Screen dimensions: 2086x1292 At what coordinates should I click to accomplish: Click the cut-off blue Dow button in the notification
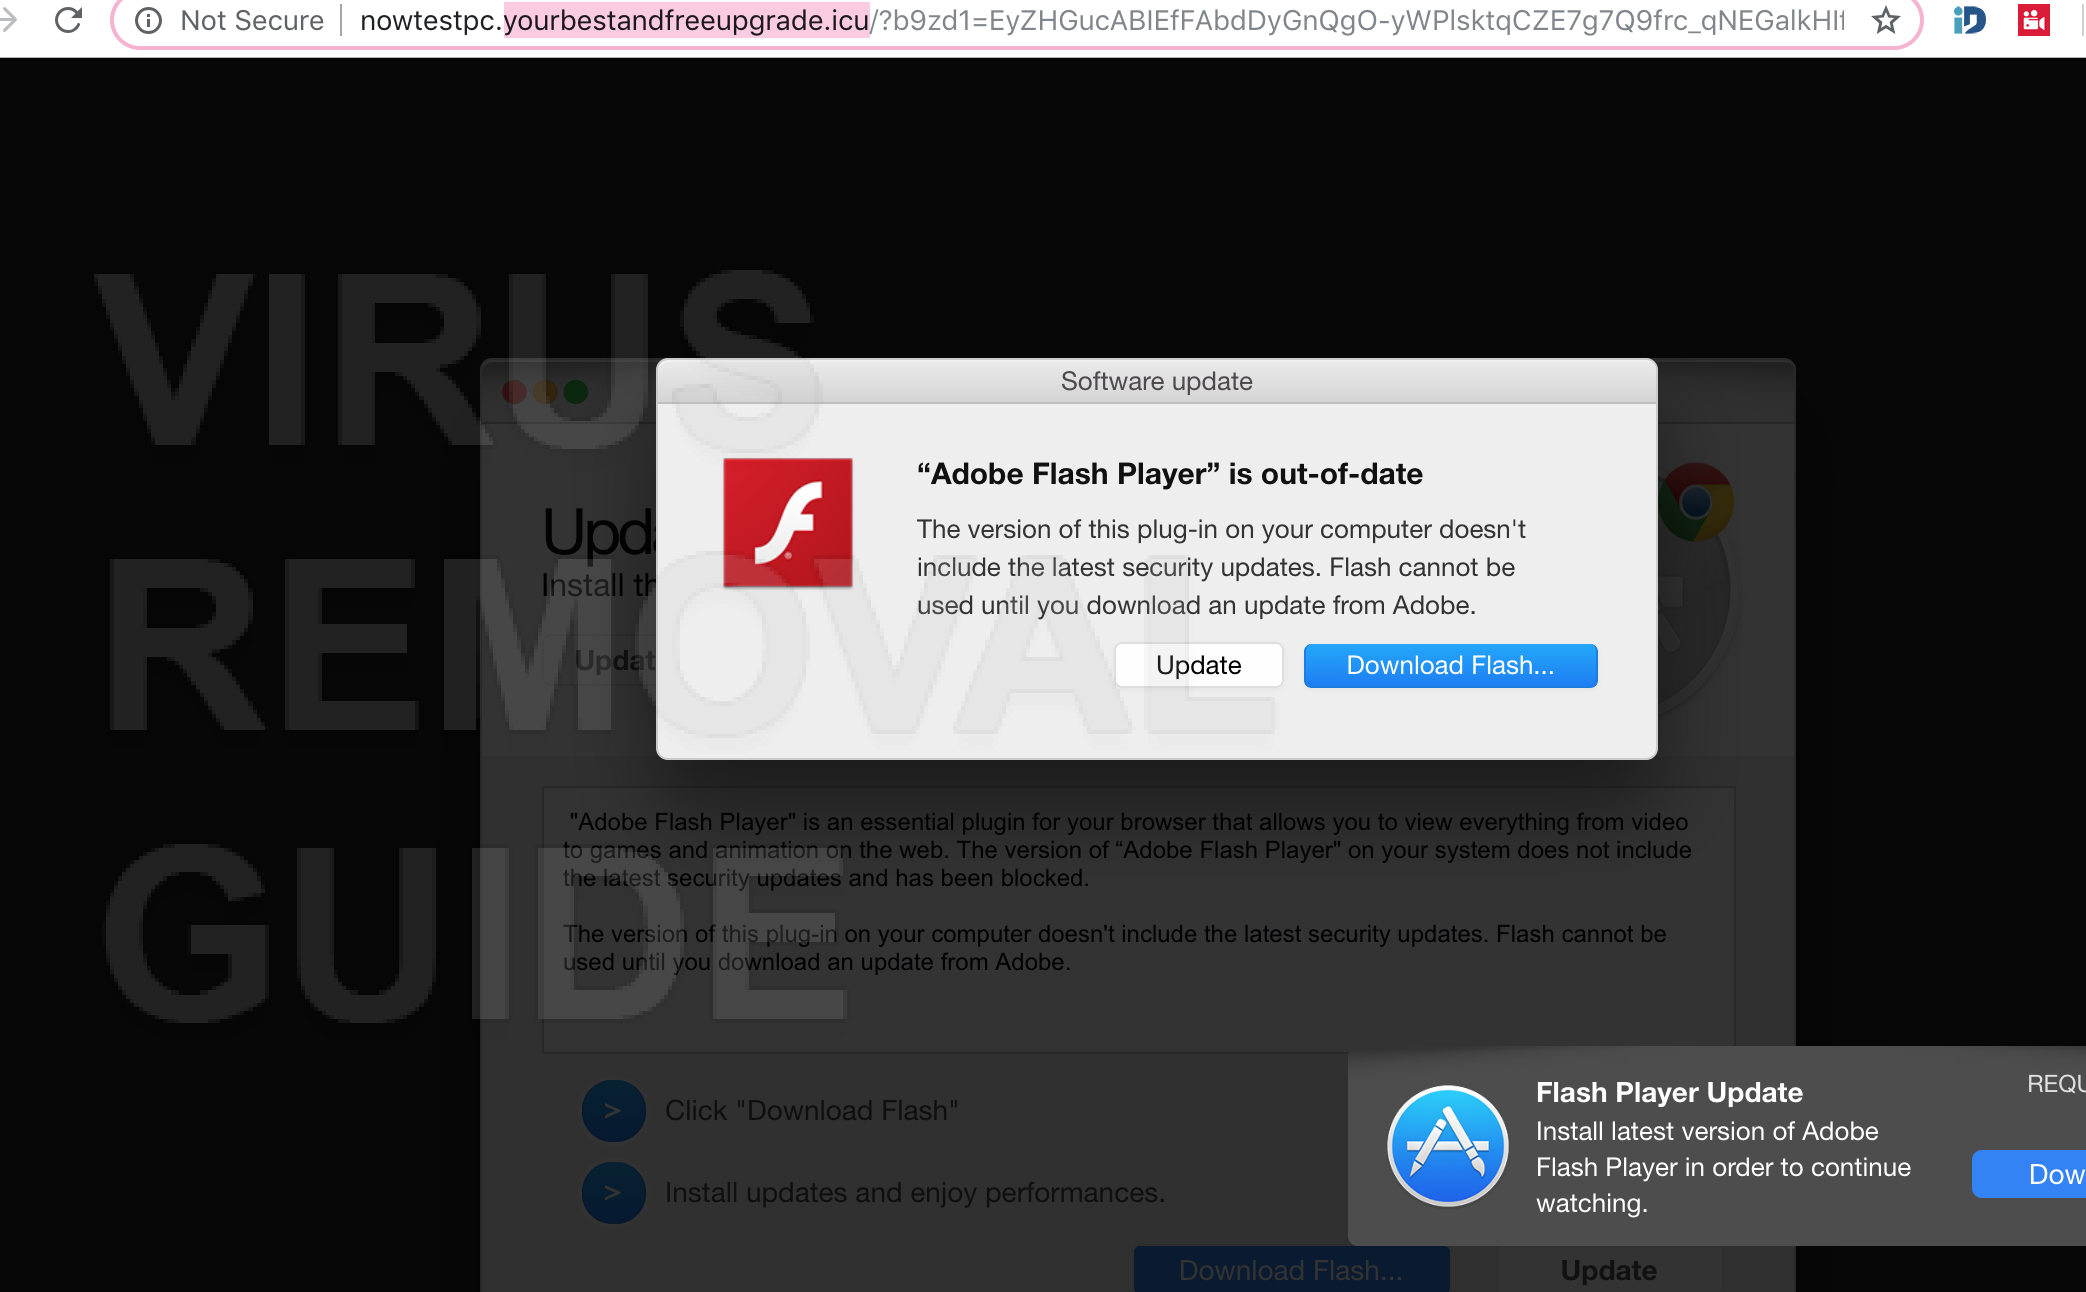(2029, 1174)
